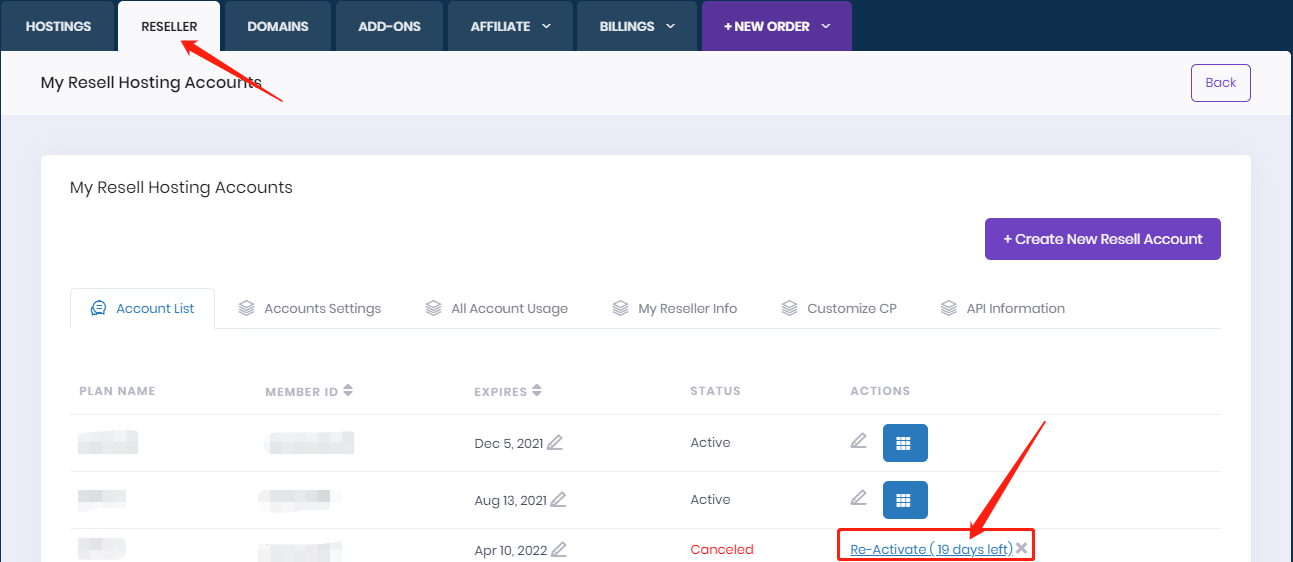The image size is (1293, 562).
Task: Switch to the Hostings tab
Action: click(x=58, y=27)
